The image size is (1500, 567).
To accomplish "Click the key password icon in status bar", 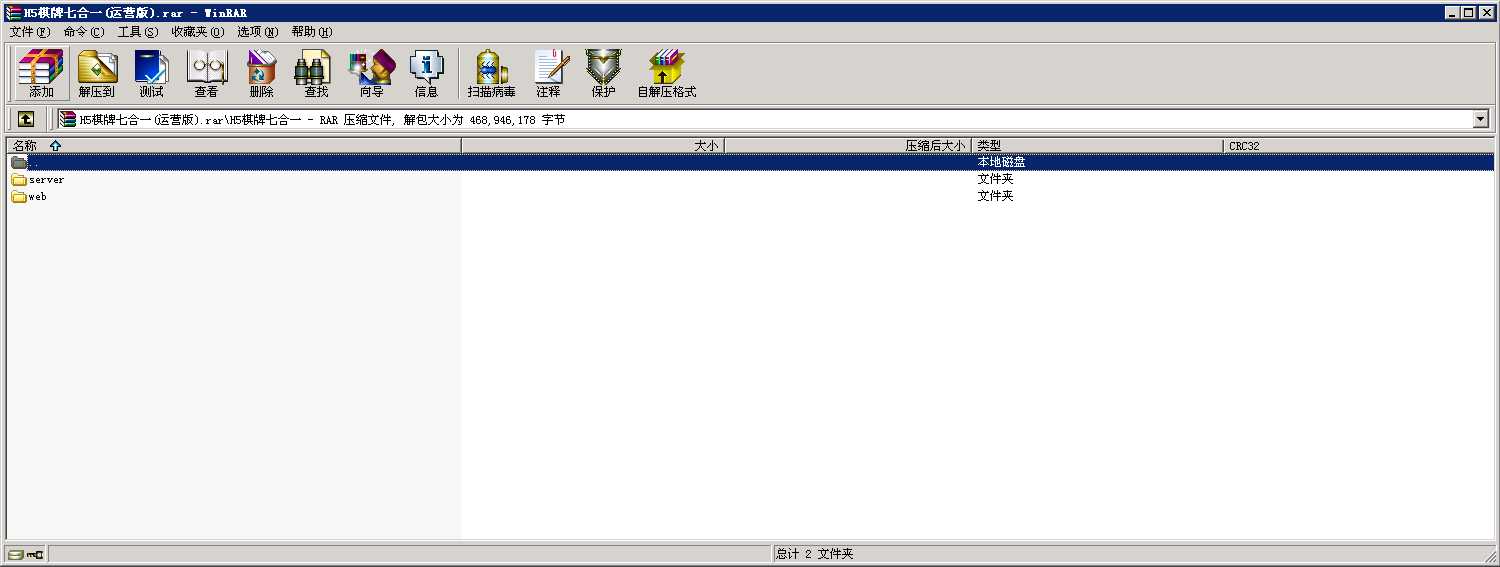I will point(35,554).
